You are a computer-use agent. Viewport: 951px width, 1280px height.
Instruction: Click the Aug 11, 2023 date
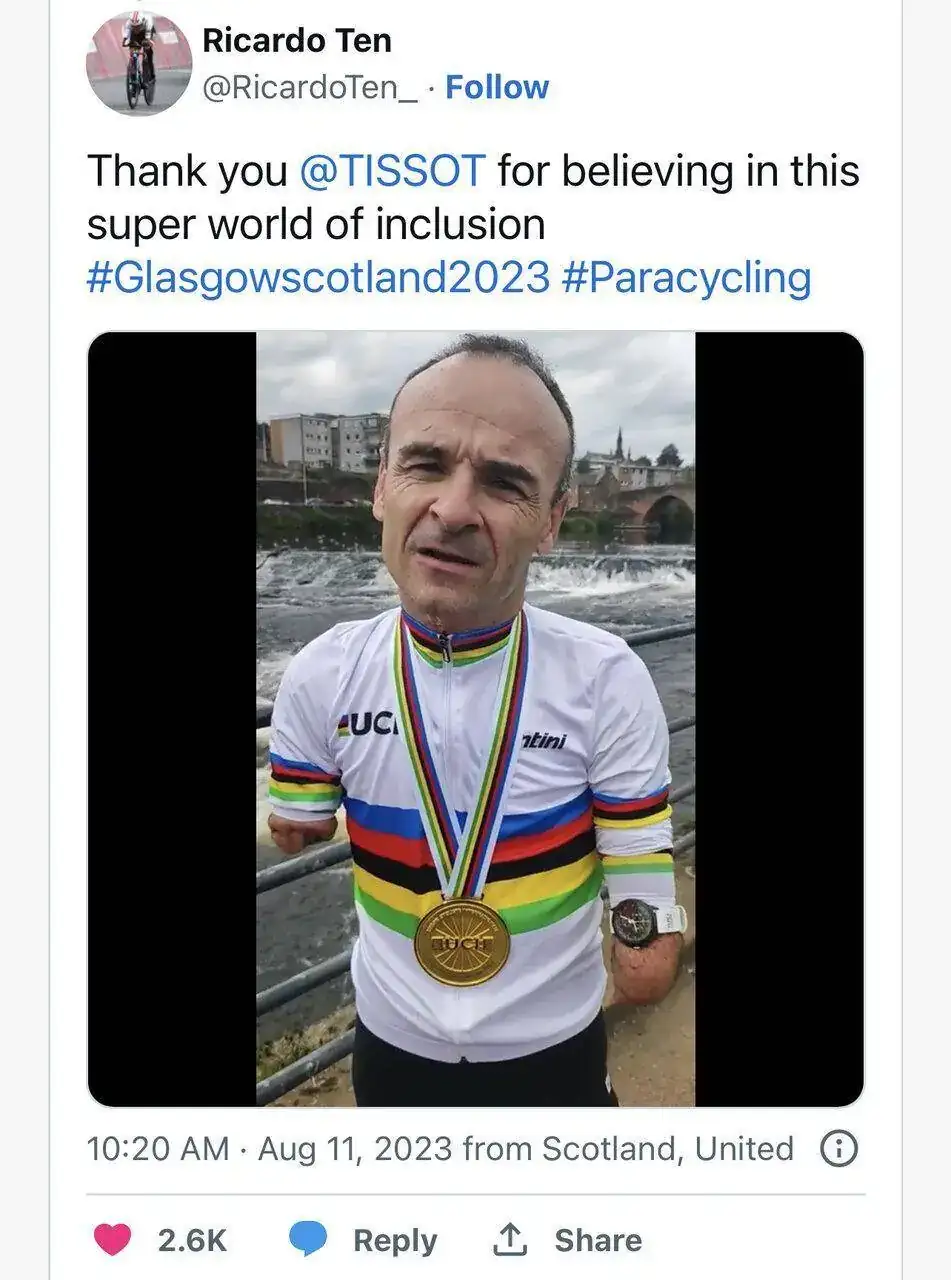[x=355, y=1149]
